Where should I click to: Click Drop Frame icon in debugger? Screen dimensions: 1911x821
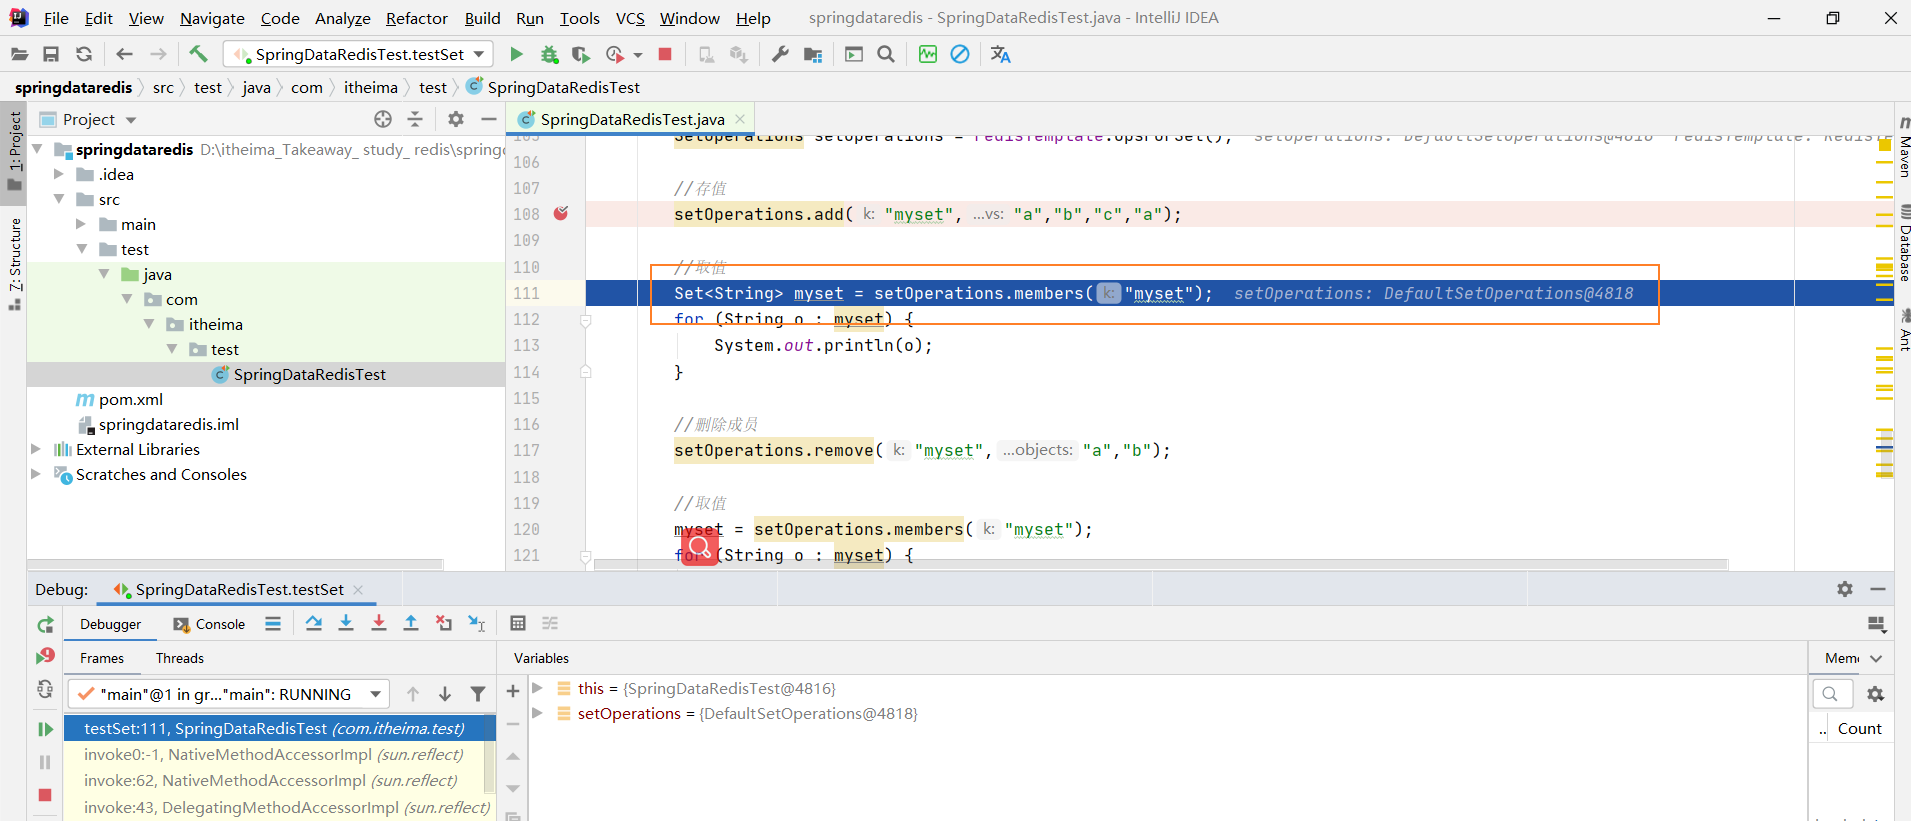[x=443, y=623]
